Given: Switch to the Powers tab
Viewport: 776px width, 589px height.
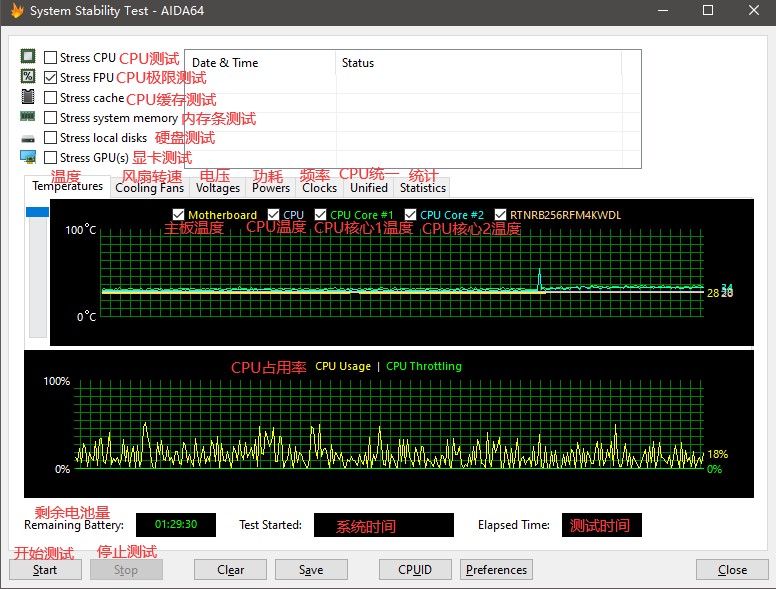Looking at the screenshot, I should [x=271, y=188].
